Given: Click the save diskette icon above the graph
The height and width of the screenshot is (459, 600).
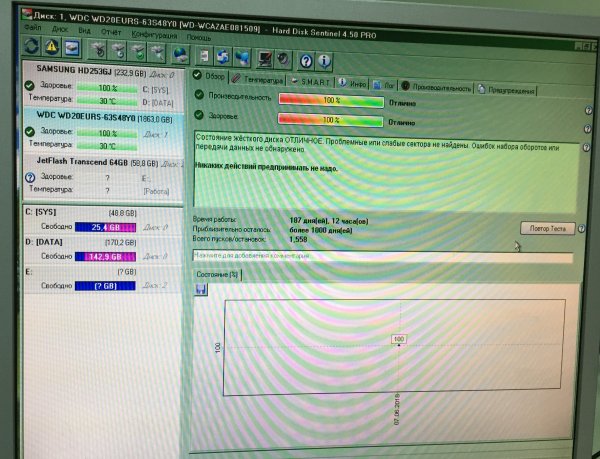Looking at the screenshot, I should (x=202, y=289).
